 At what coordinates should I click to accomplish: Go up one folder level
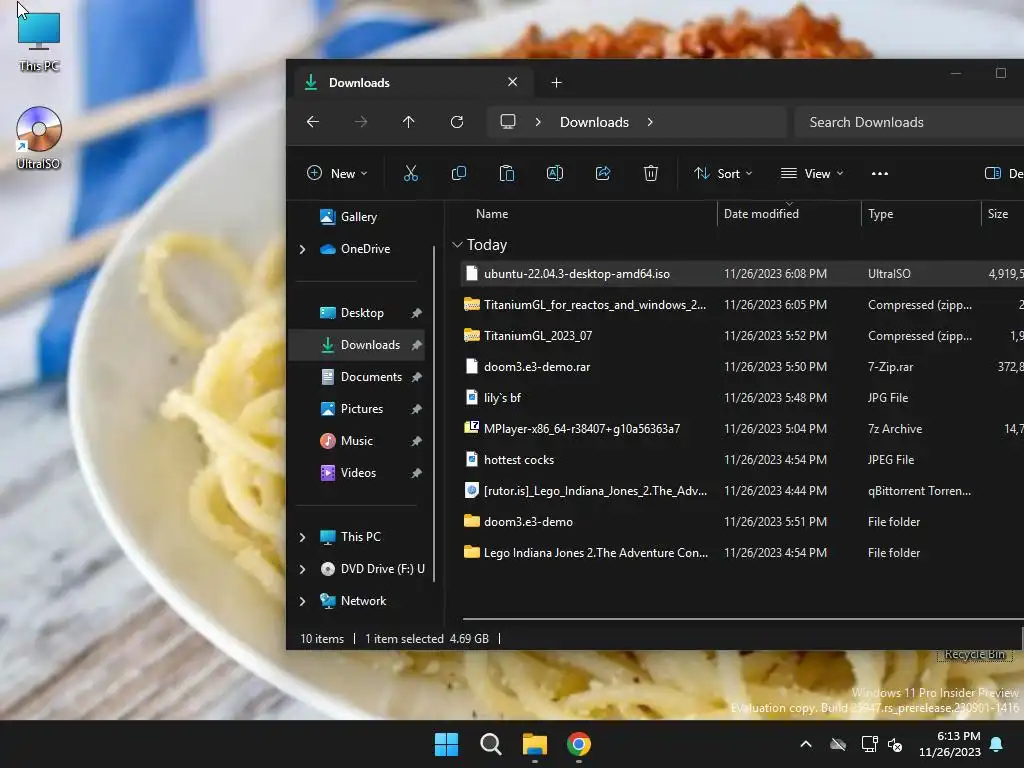pyautogui.click(x=408, y=122)
